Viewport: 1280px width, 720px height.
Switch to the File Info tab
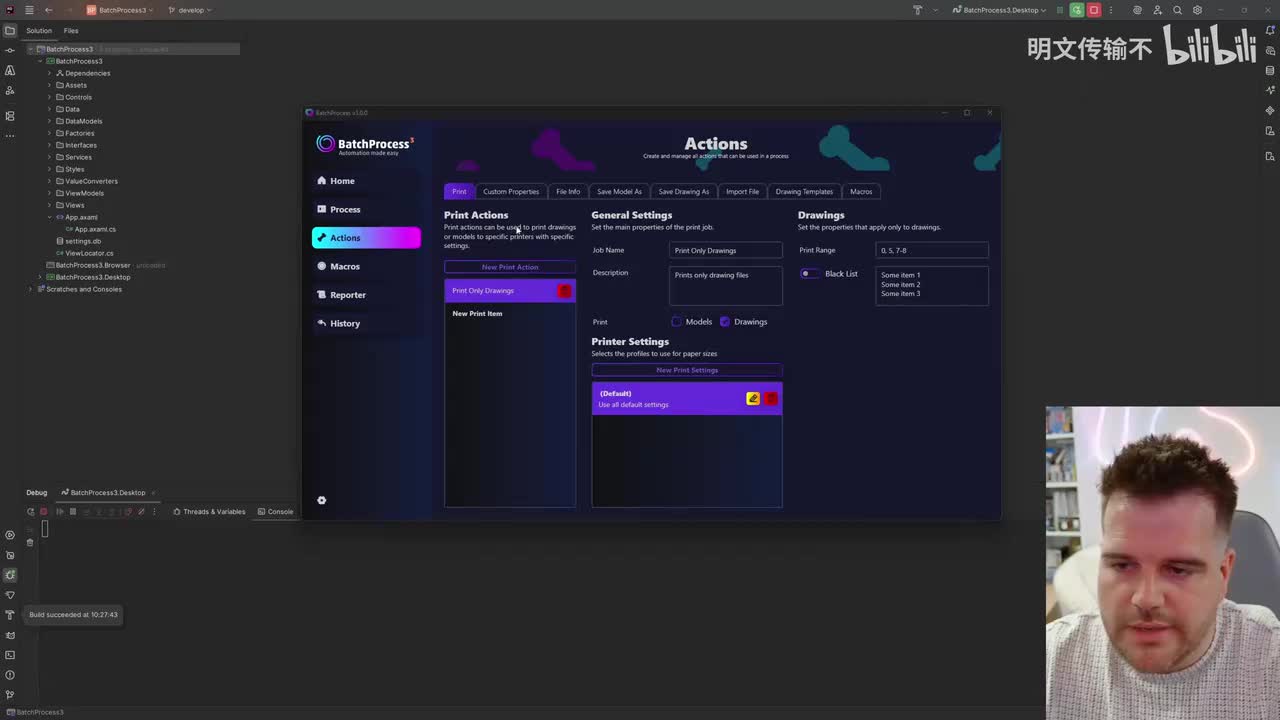(568, 192)
